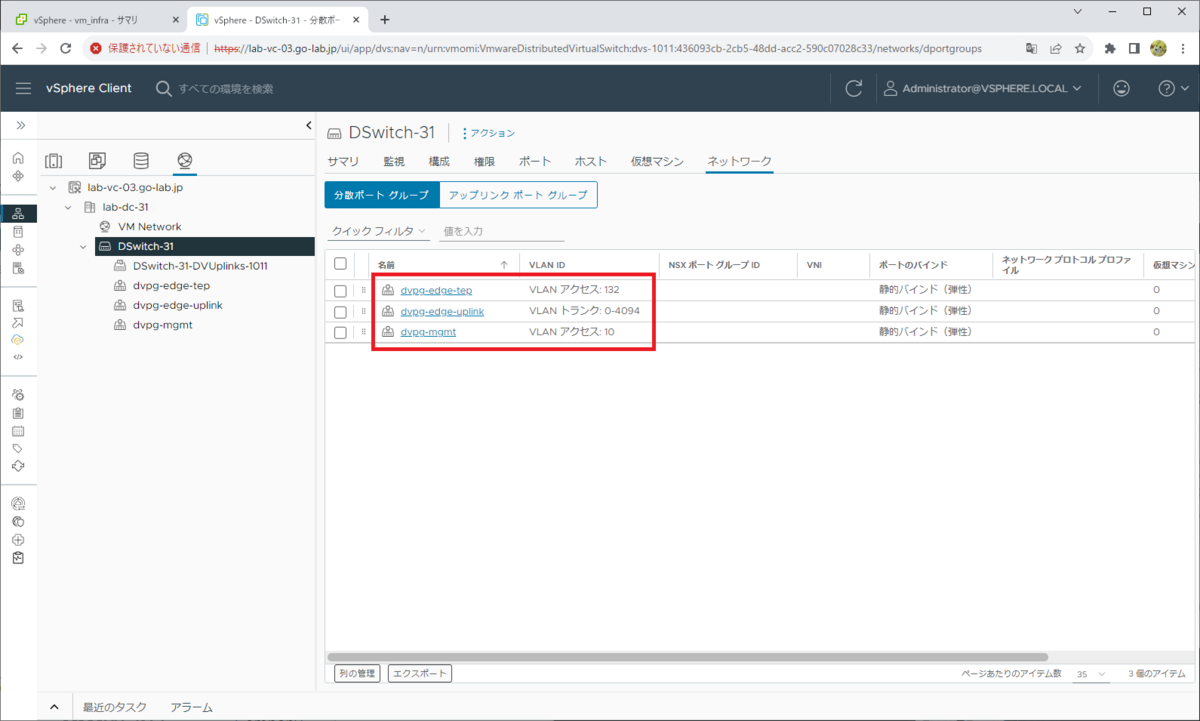Open the help question-mark menu
This screenshot has width=1200, height=721.
click(1172, 88)
